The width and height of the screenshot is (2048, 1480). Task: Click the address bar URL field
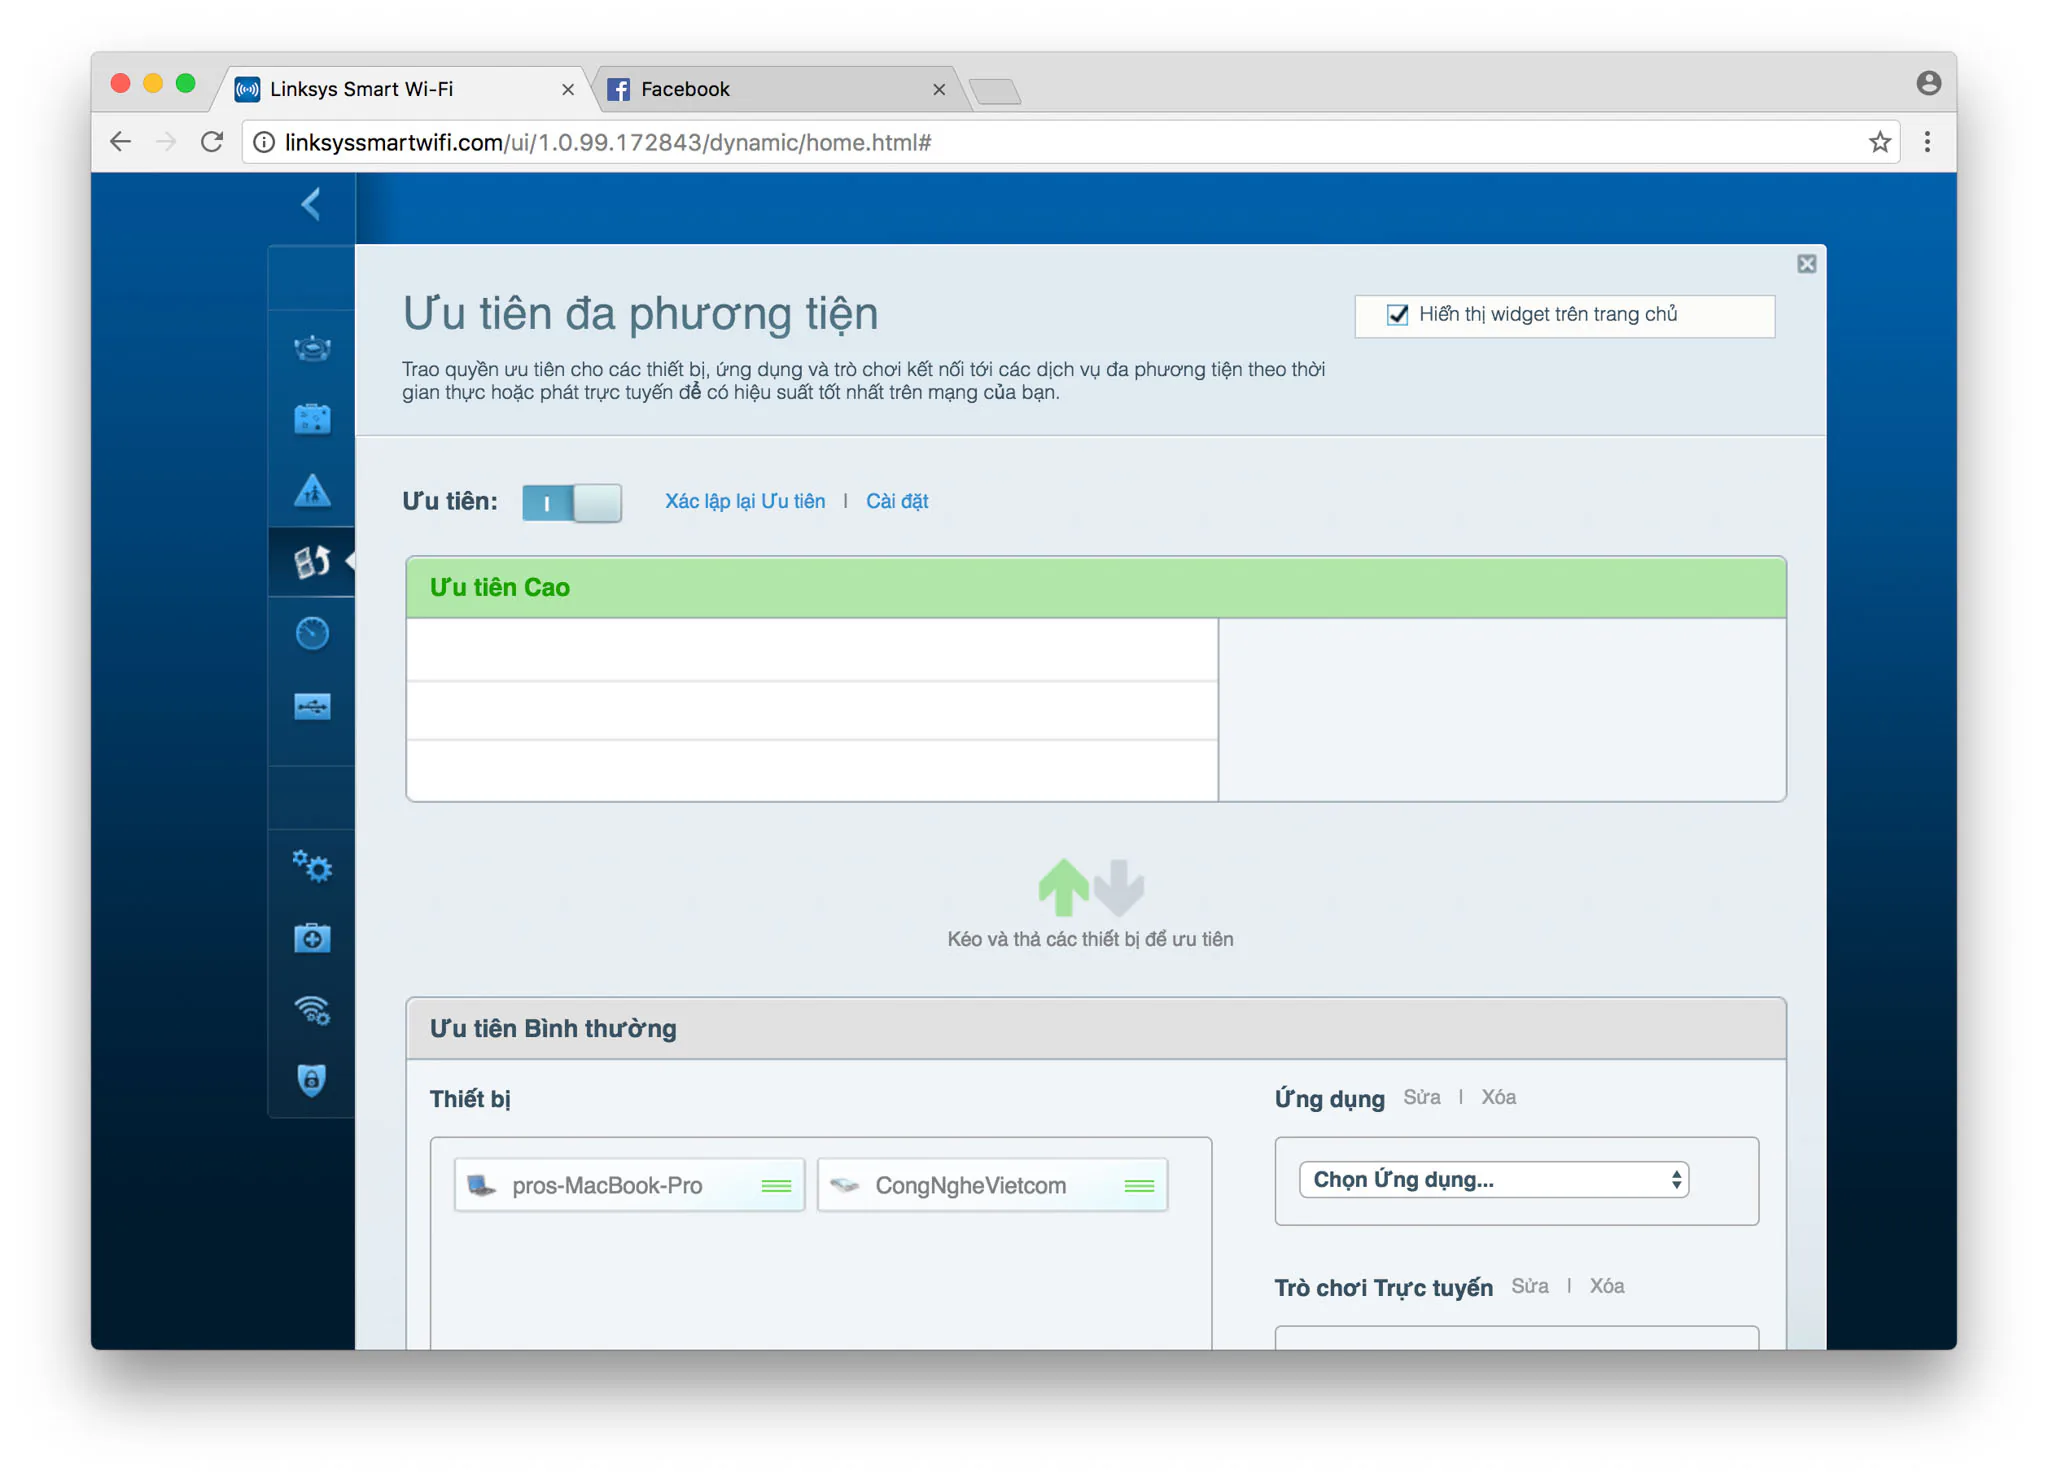click(1070, 142)
